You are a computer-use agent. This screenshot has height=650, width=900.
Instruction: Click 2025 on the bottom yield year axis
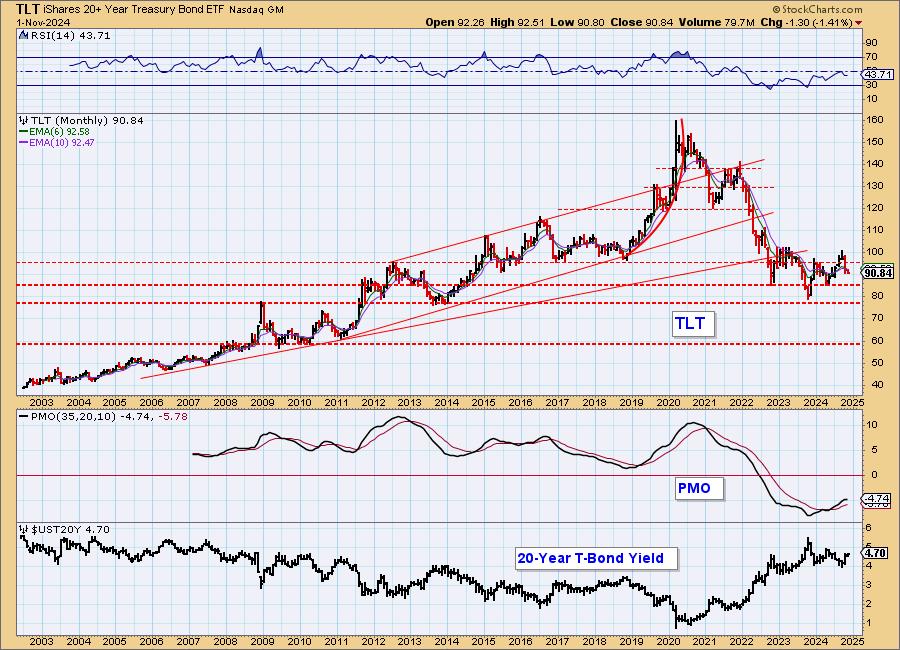[852, 641]
